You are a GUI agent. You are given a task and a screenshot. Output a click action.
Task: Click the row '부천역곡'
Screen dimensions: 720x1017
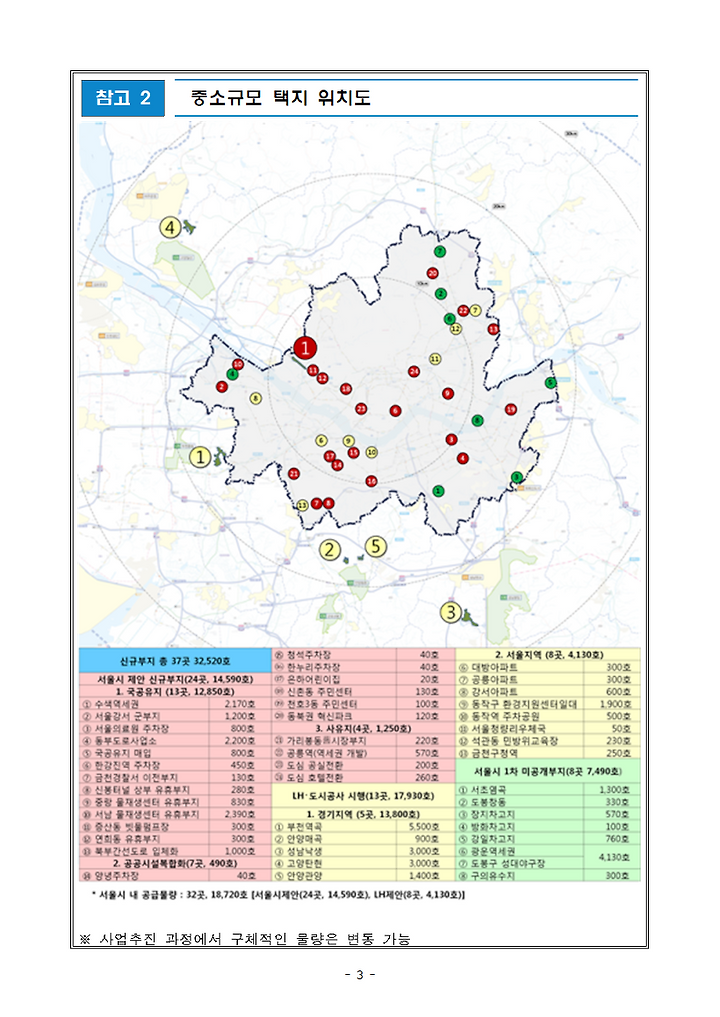363,827
